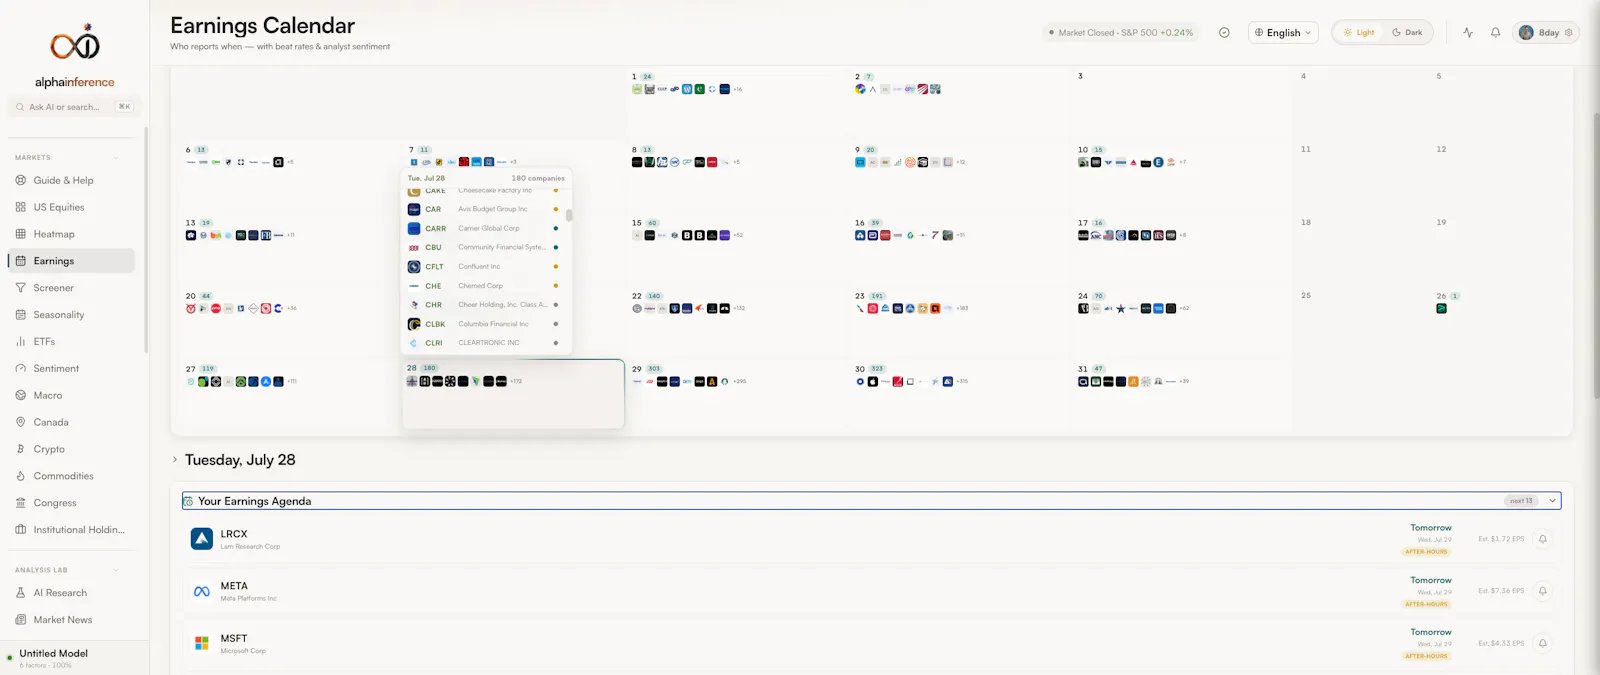Click the Lam Research logo icon
1600x675 pixels.
tap(202, 539)
